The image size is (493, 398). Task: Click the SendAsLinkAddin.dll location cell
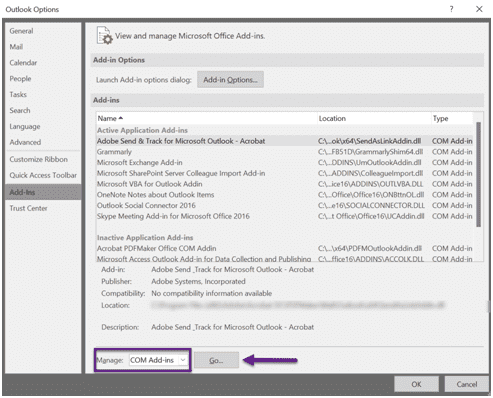point(369,141)
